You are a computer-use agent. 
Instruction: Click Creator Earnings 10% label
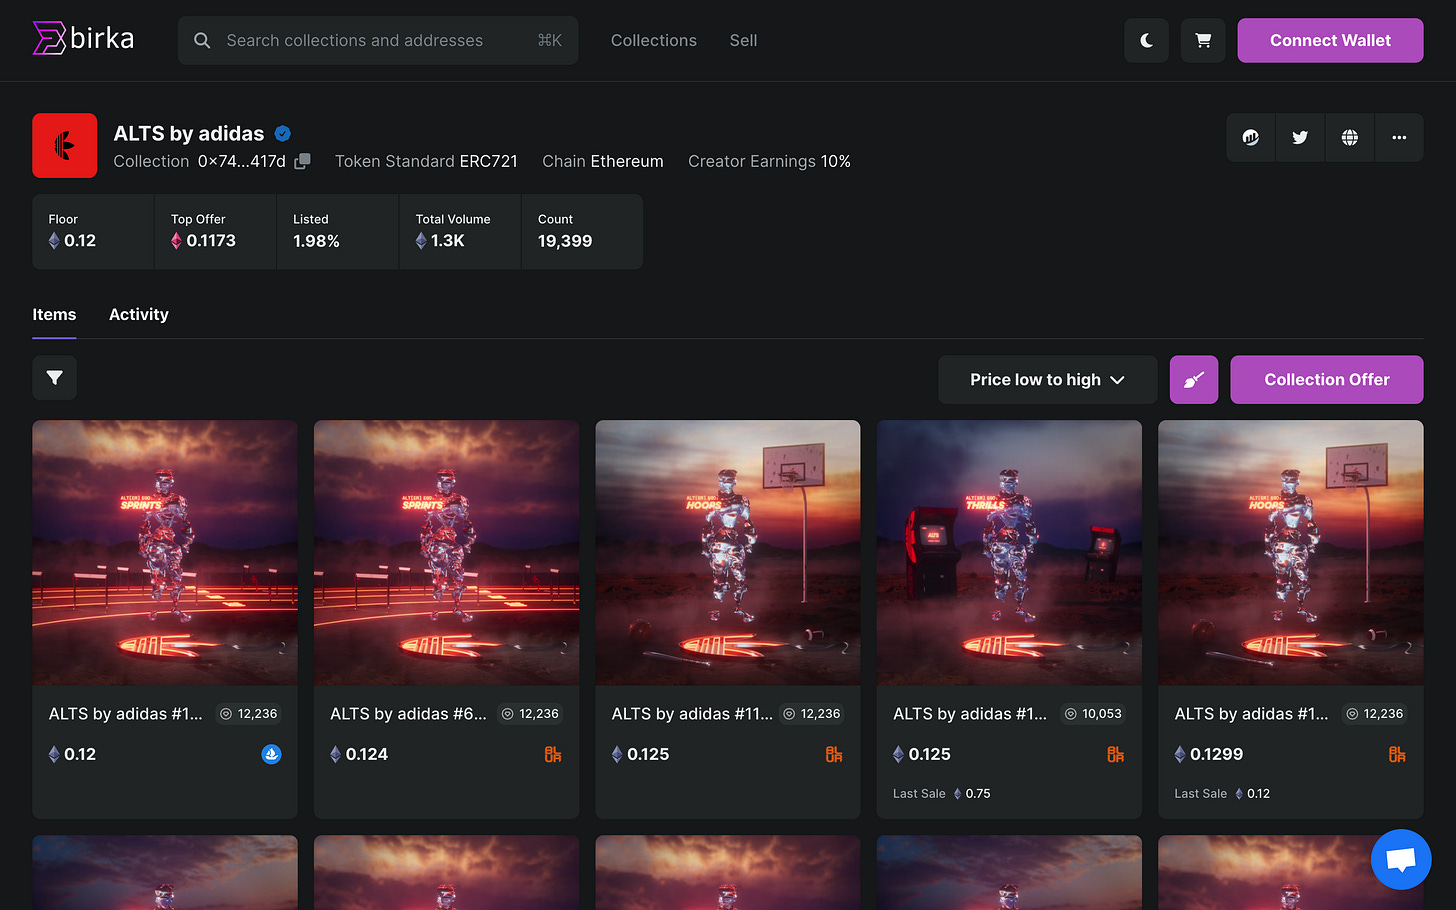(x=769, y=161)
